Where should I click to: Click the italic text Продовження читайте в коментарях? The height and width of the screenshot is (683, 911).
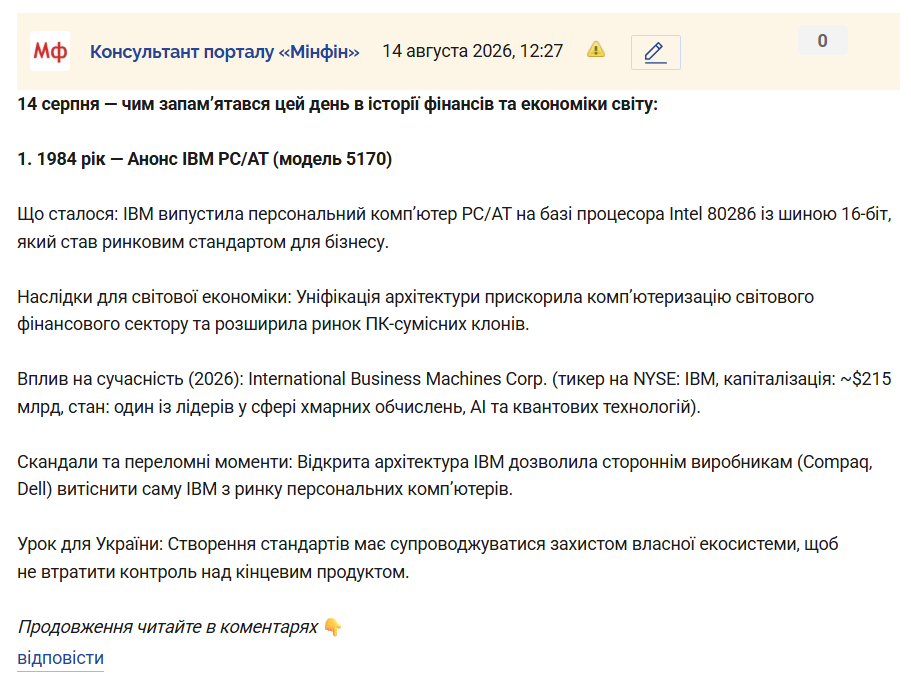(168, 627)
